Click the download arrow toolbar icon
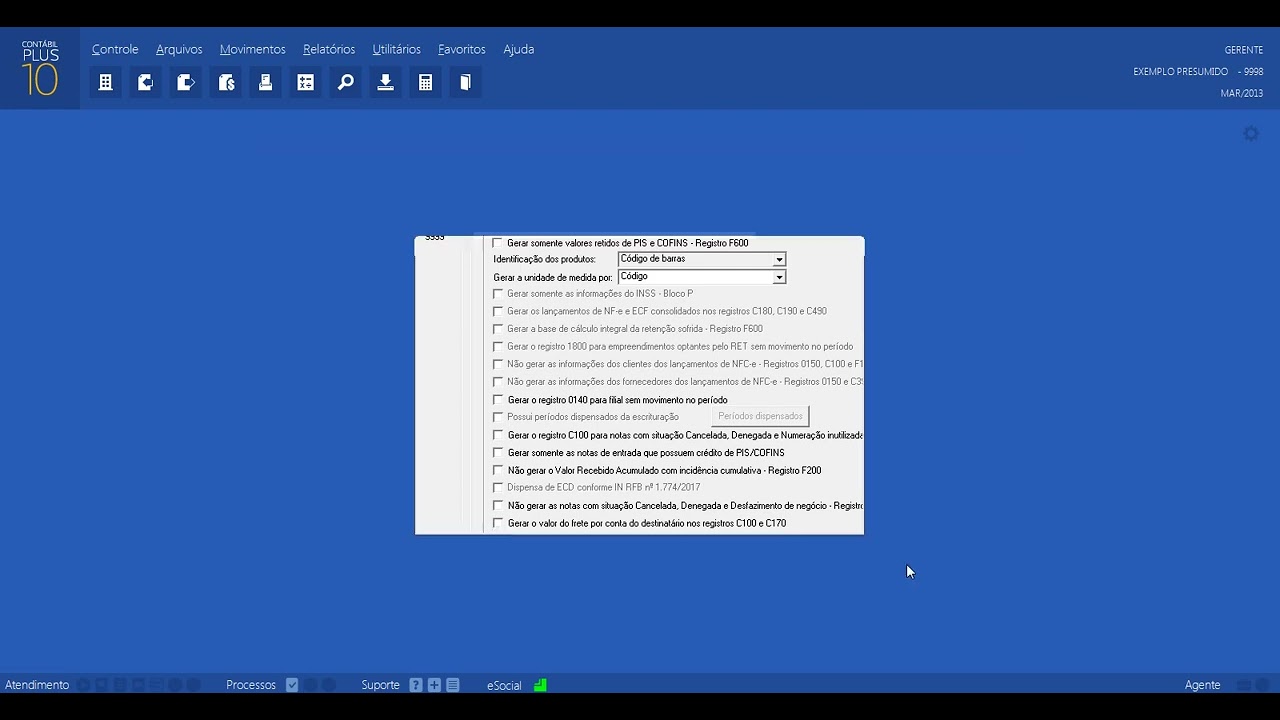This screenshot has width=1280, height=720. click(385, 83)
